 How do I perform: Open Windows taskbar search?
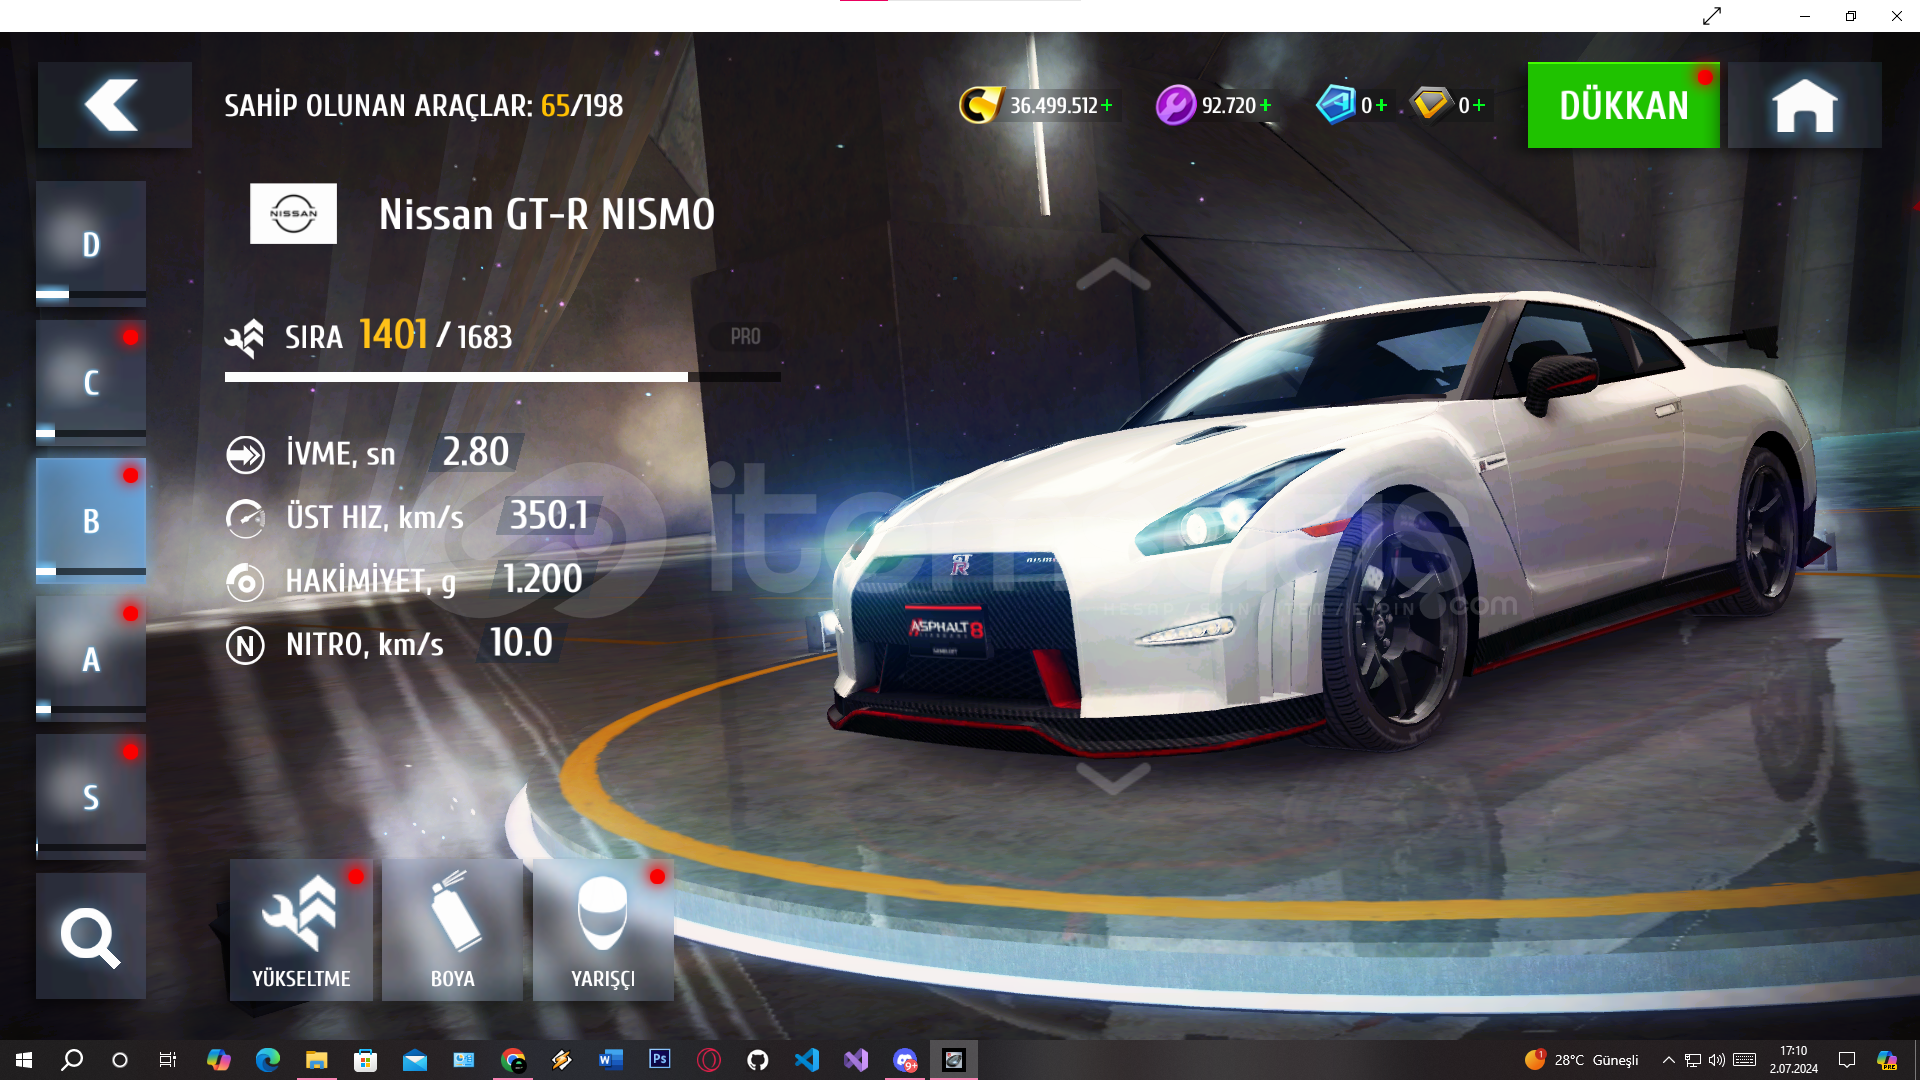point(72,1060)
